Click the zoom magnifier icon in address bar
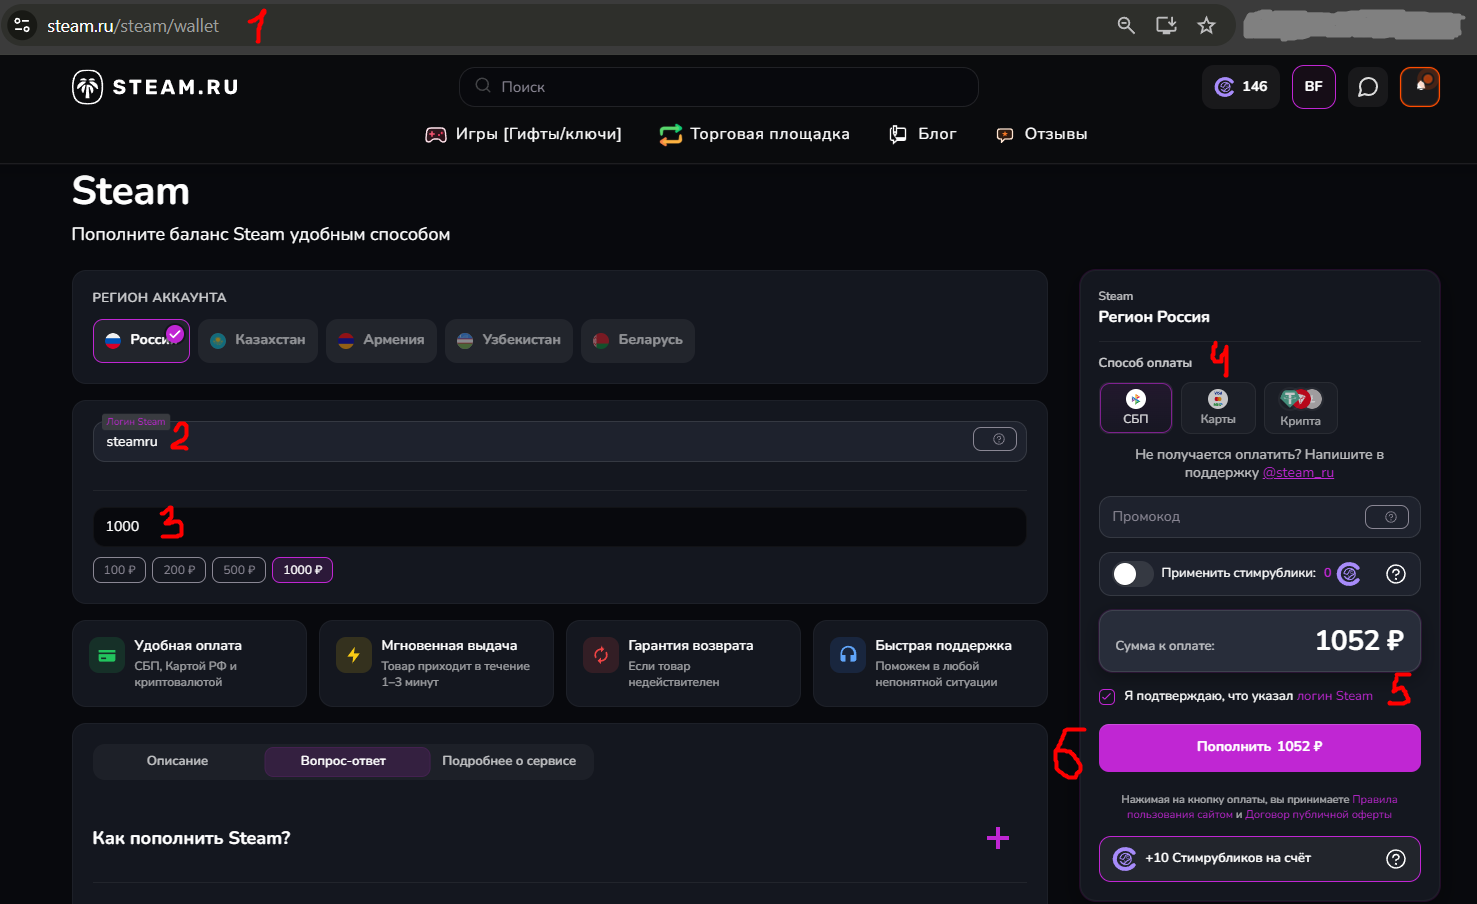The image size is (1477, 904). [x=1126, y=25]
